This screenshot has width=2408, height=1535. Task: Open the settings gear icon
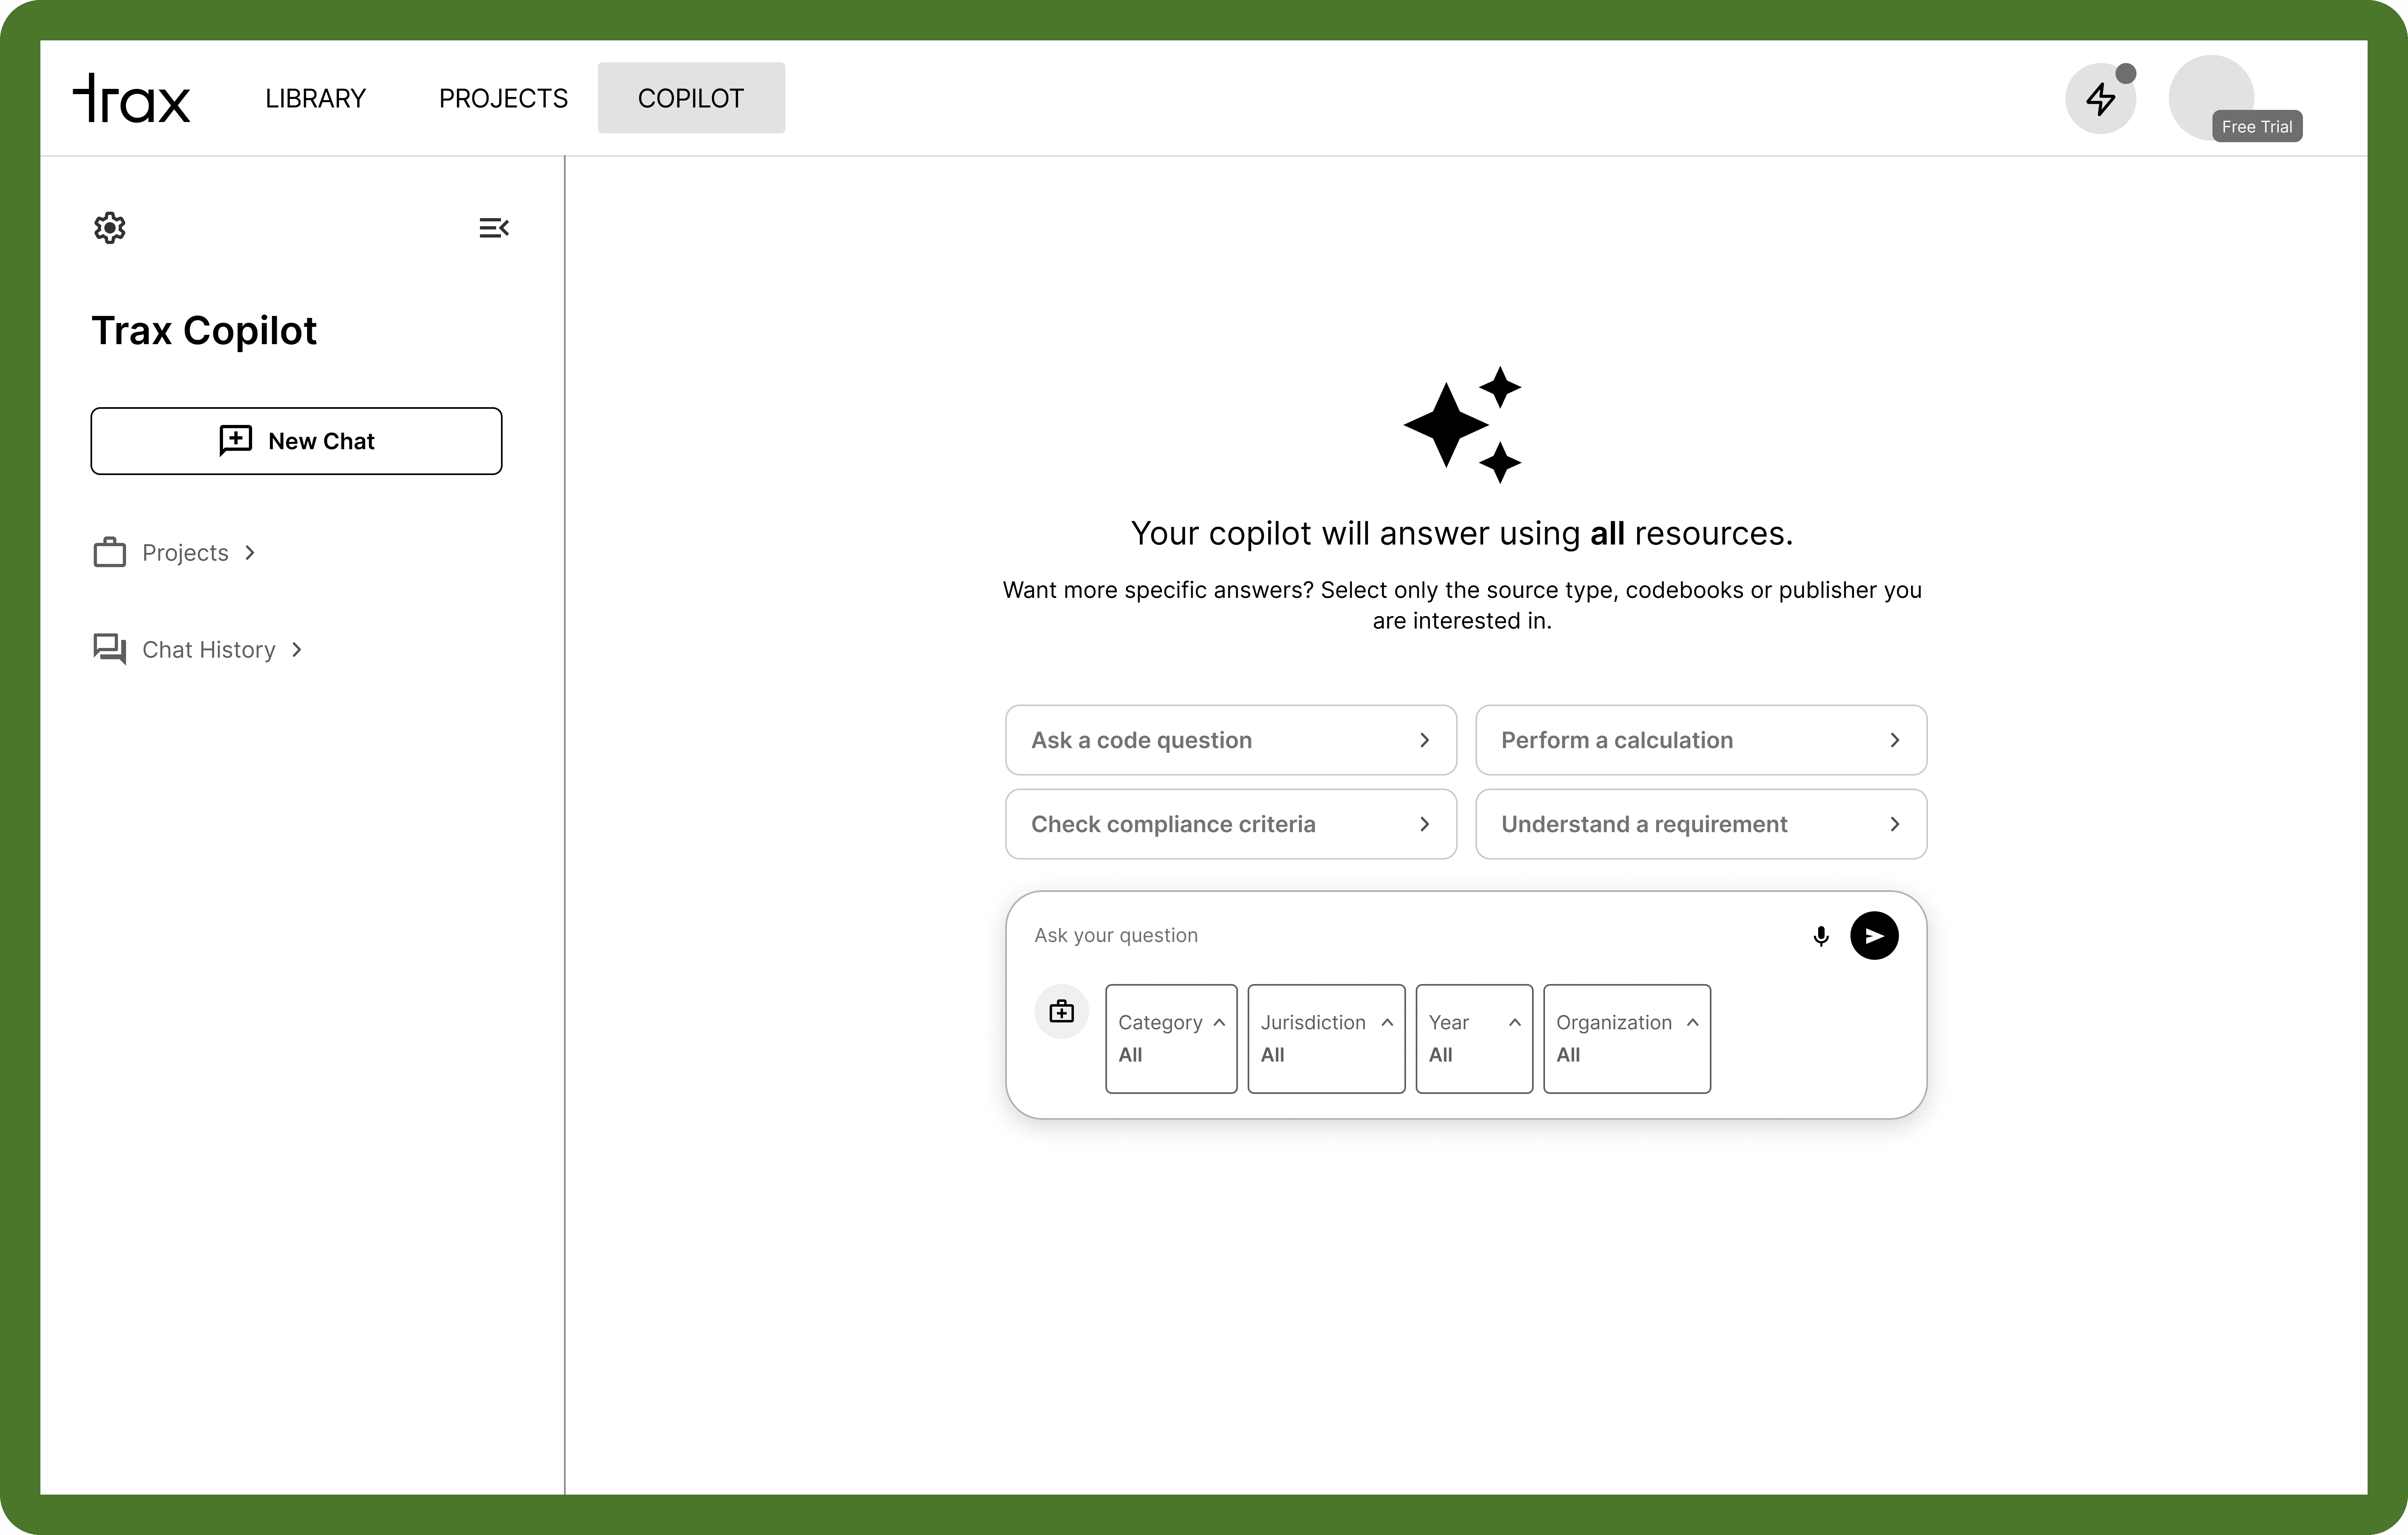pos(110,228)
